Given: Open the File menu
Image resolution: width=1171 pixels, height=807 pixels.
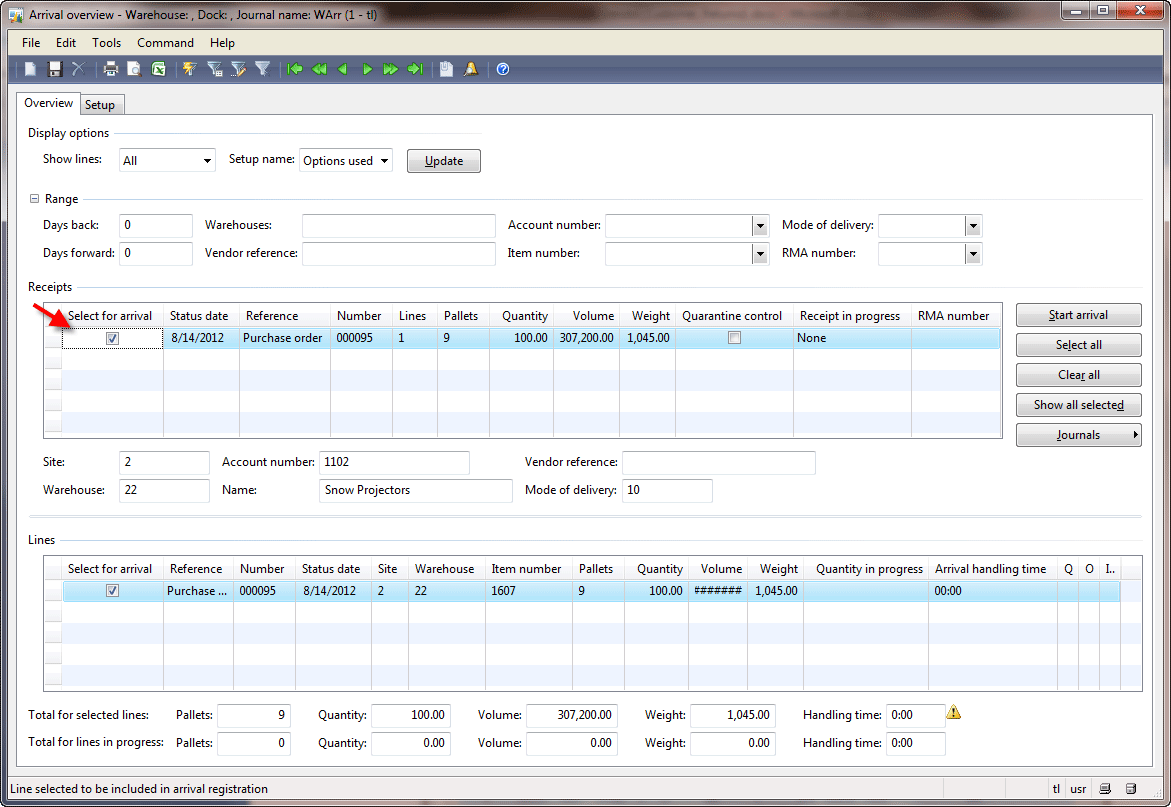Looking at the screenshot, I should pos(31,43).
